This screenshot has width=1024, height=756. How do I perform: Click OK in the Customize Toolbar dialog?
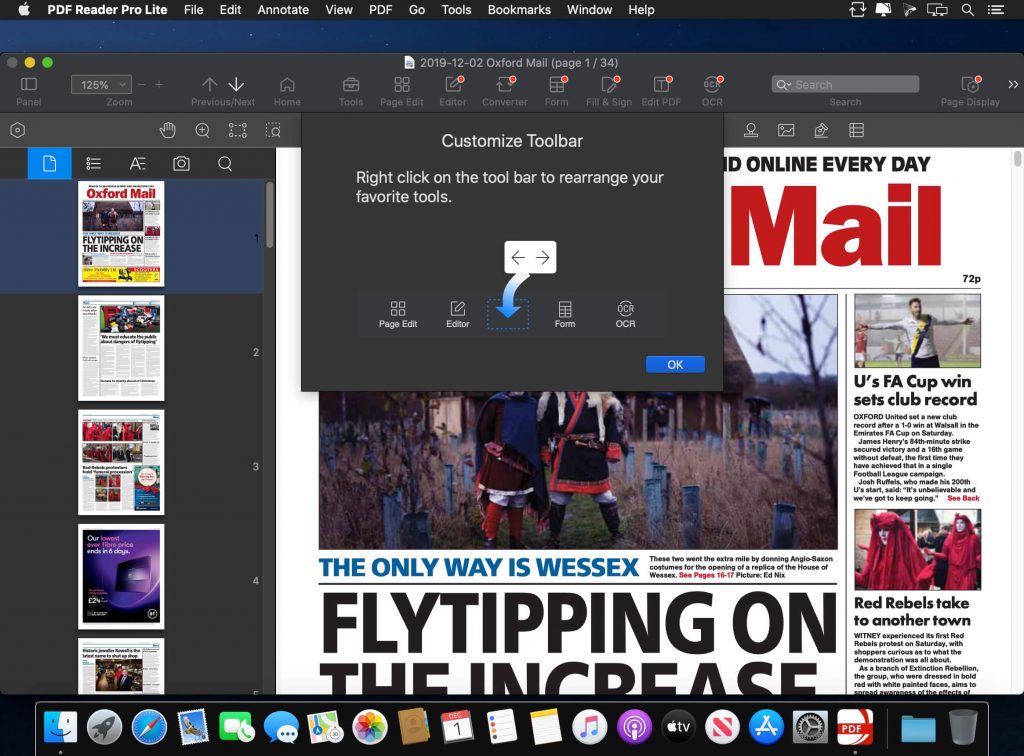[x=675, y=364]
